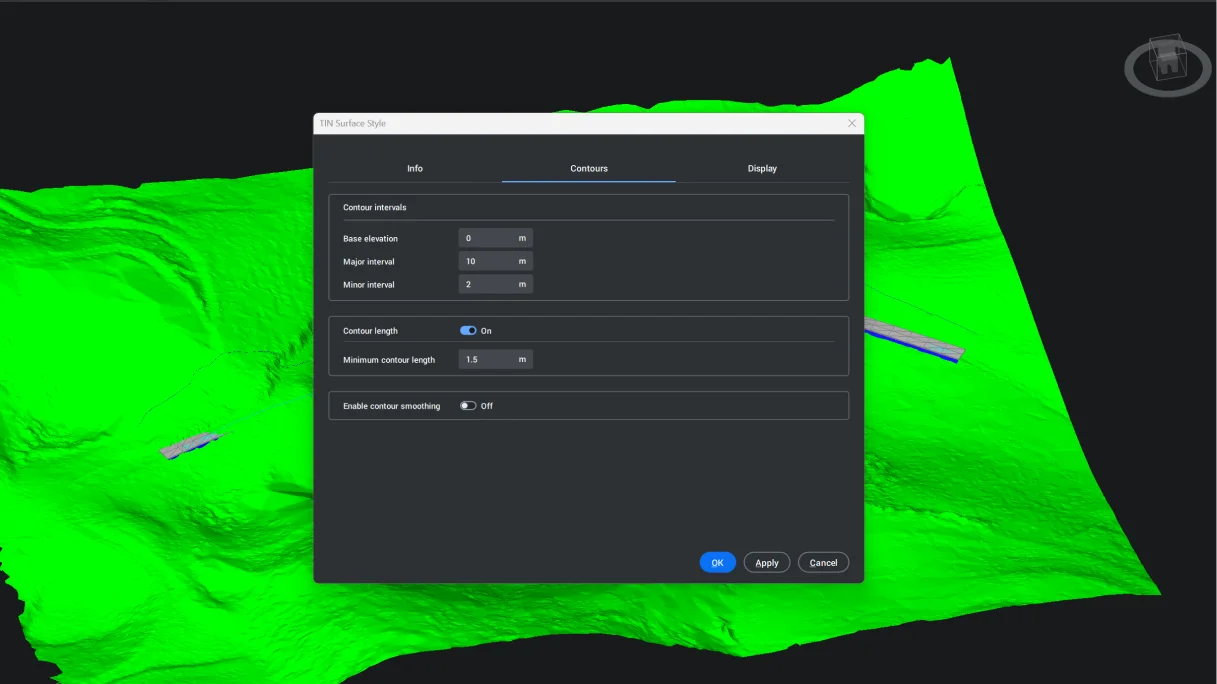Click the 'Minimum contour length' label
The width and height of the screenshot is (1217, 684).
[389, 360]
